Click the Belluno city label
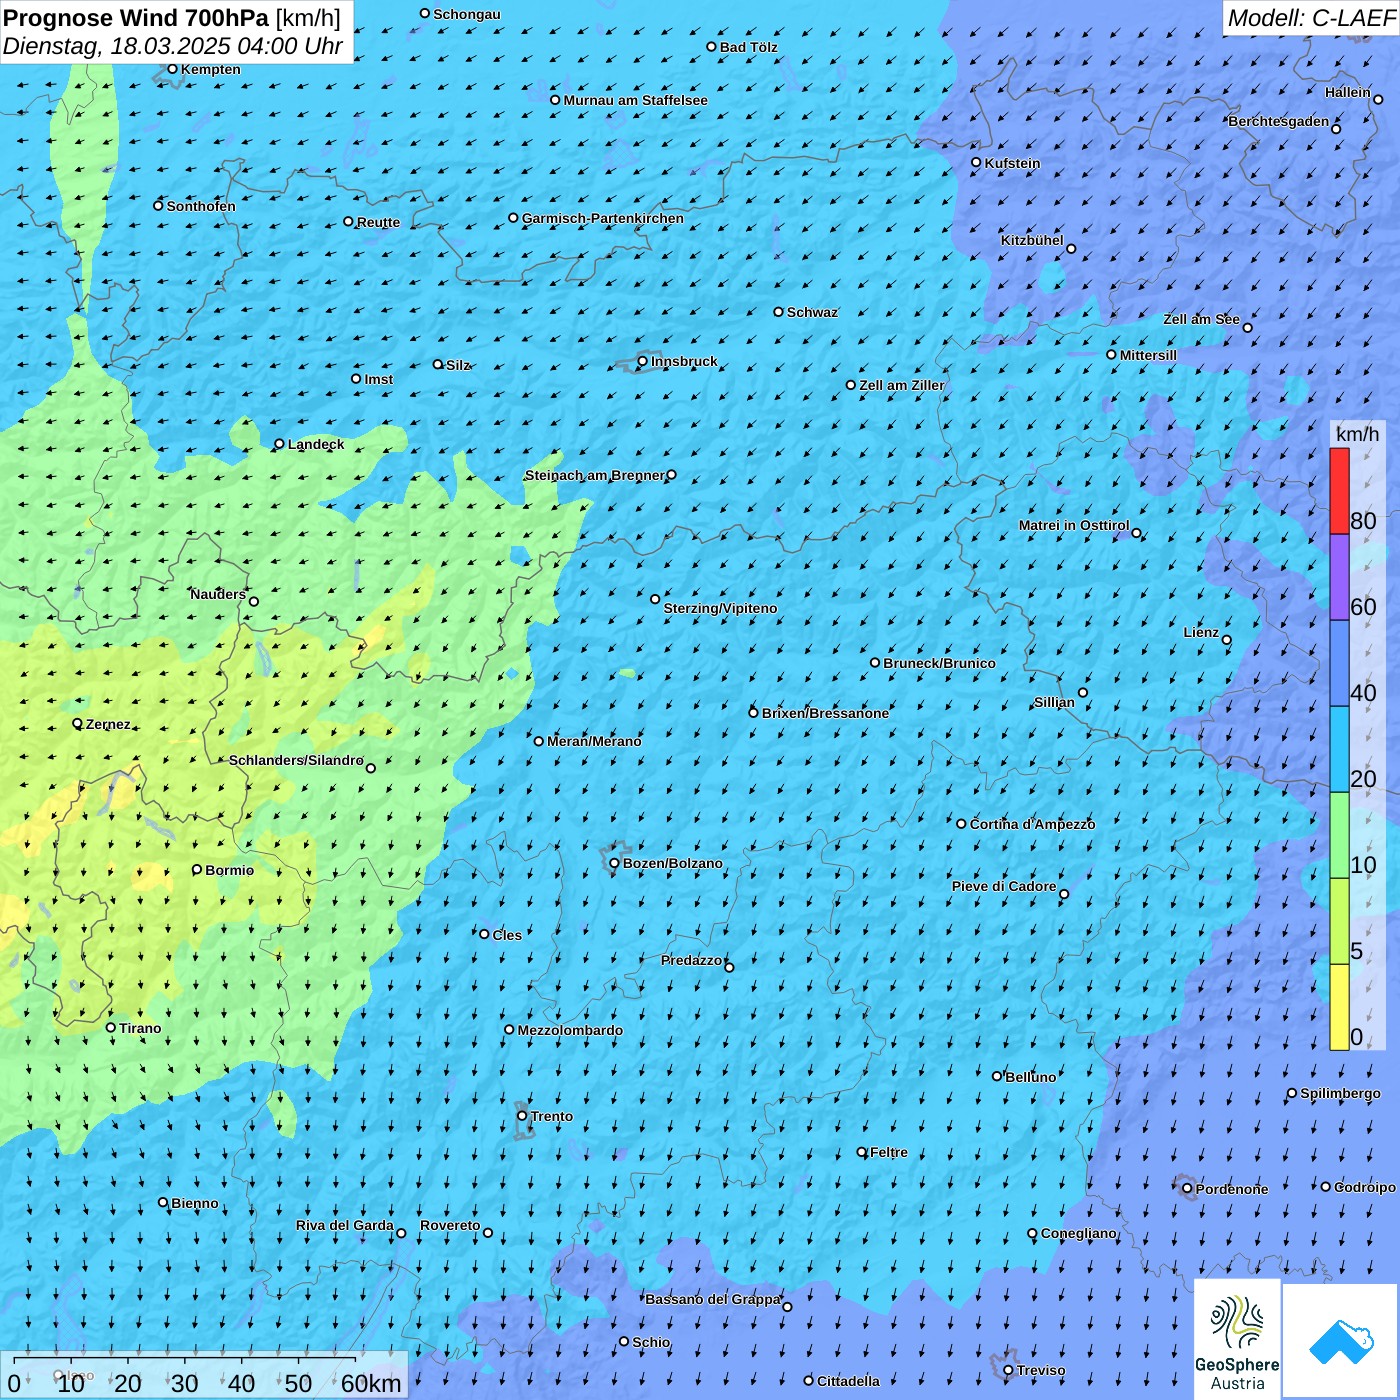Screen dimensions: 1400x1400 coord(1030,1077)
